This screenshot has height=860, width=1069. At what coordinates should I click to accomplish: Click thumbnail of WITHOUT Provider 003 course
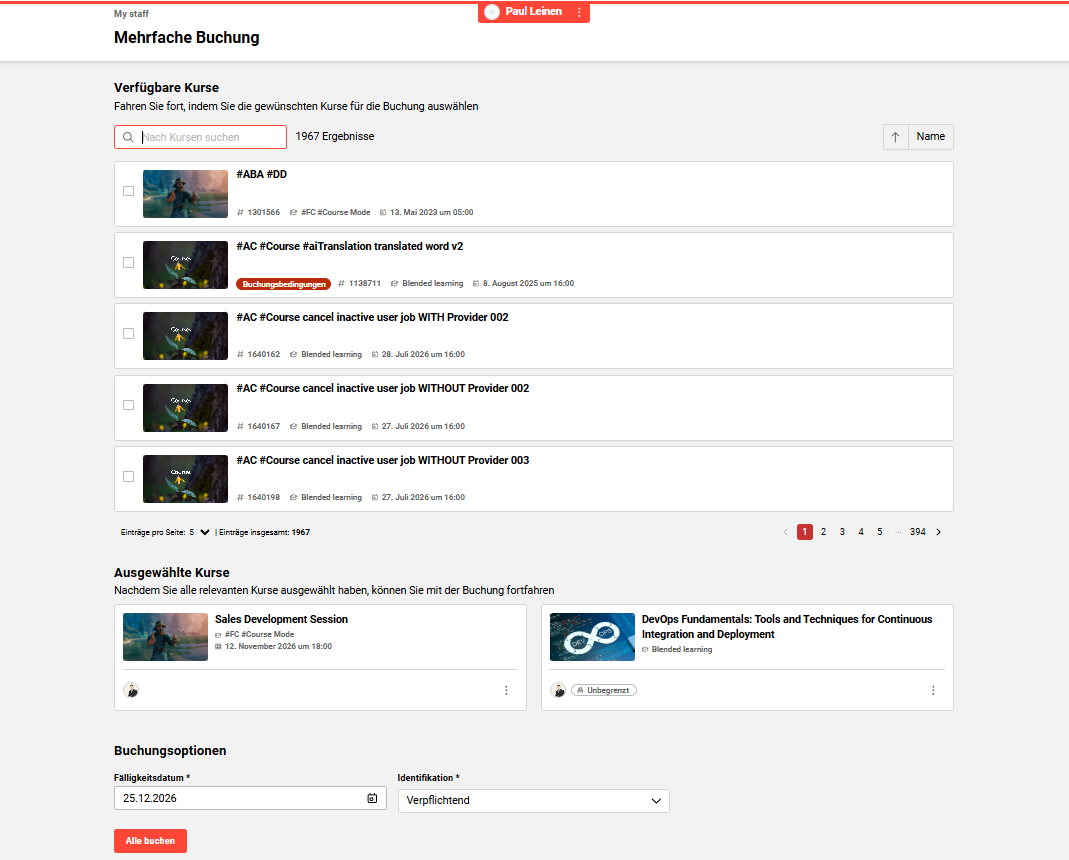pyautogui.click(x=185, y=479)
